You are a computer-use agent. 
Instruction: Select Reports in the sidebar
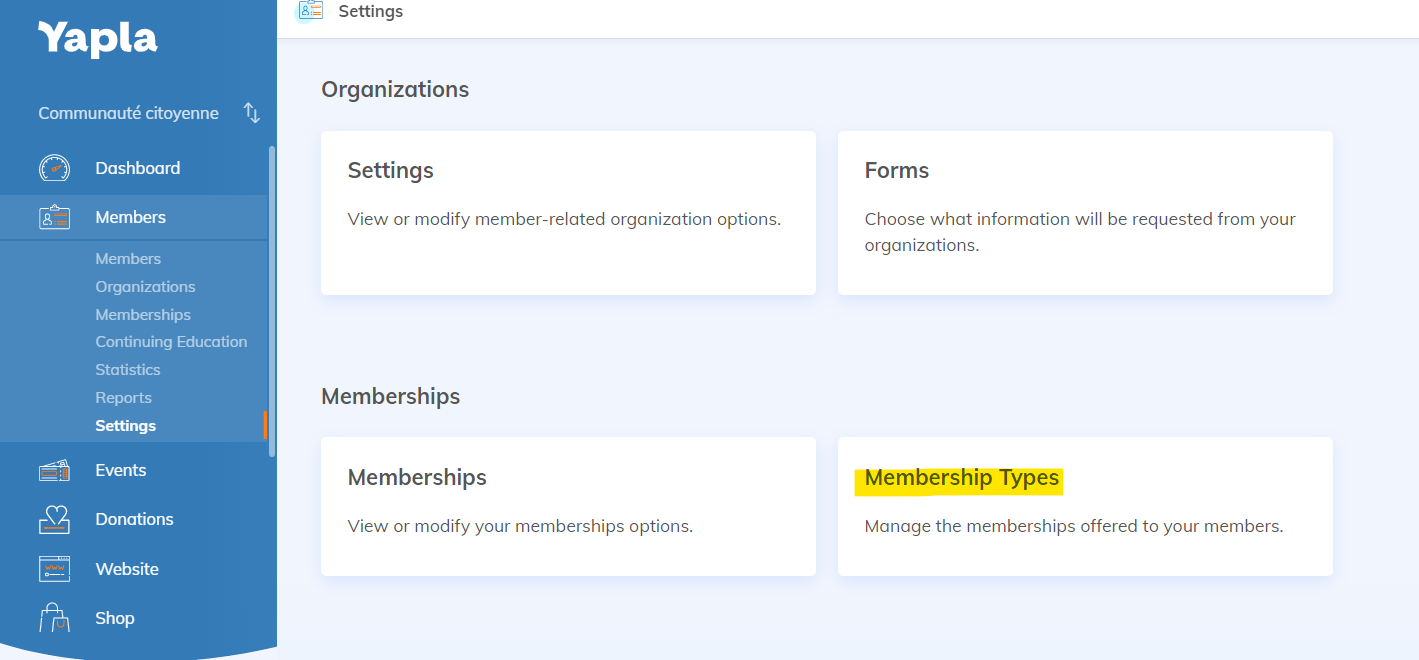[x=123, y=397]
